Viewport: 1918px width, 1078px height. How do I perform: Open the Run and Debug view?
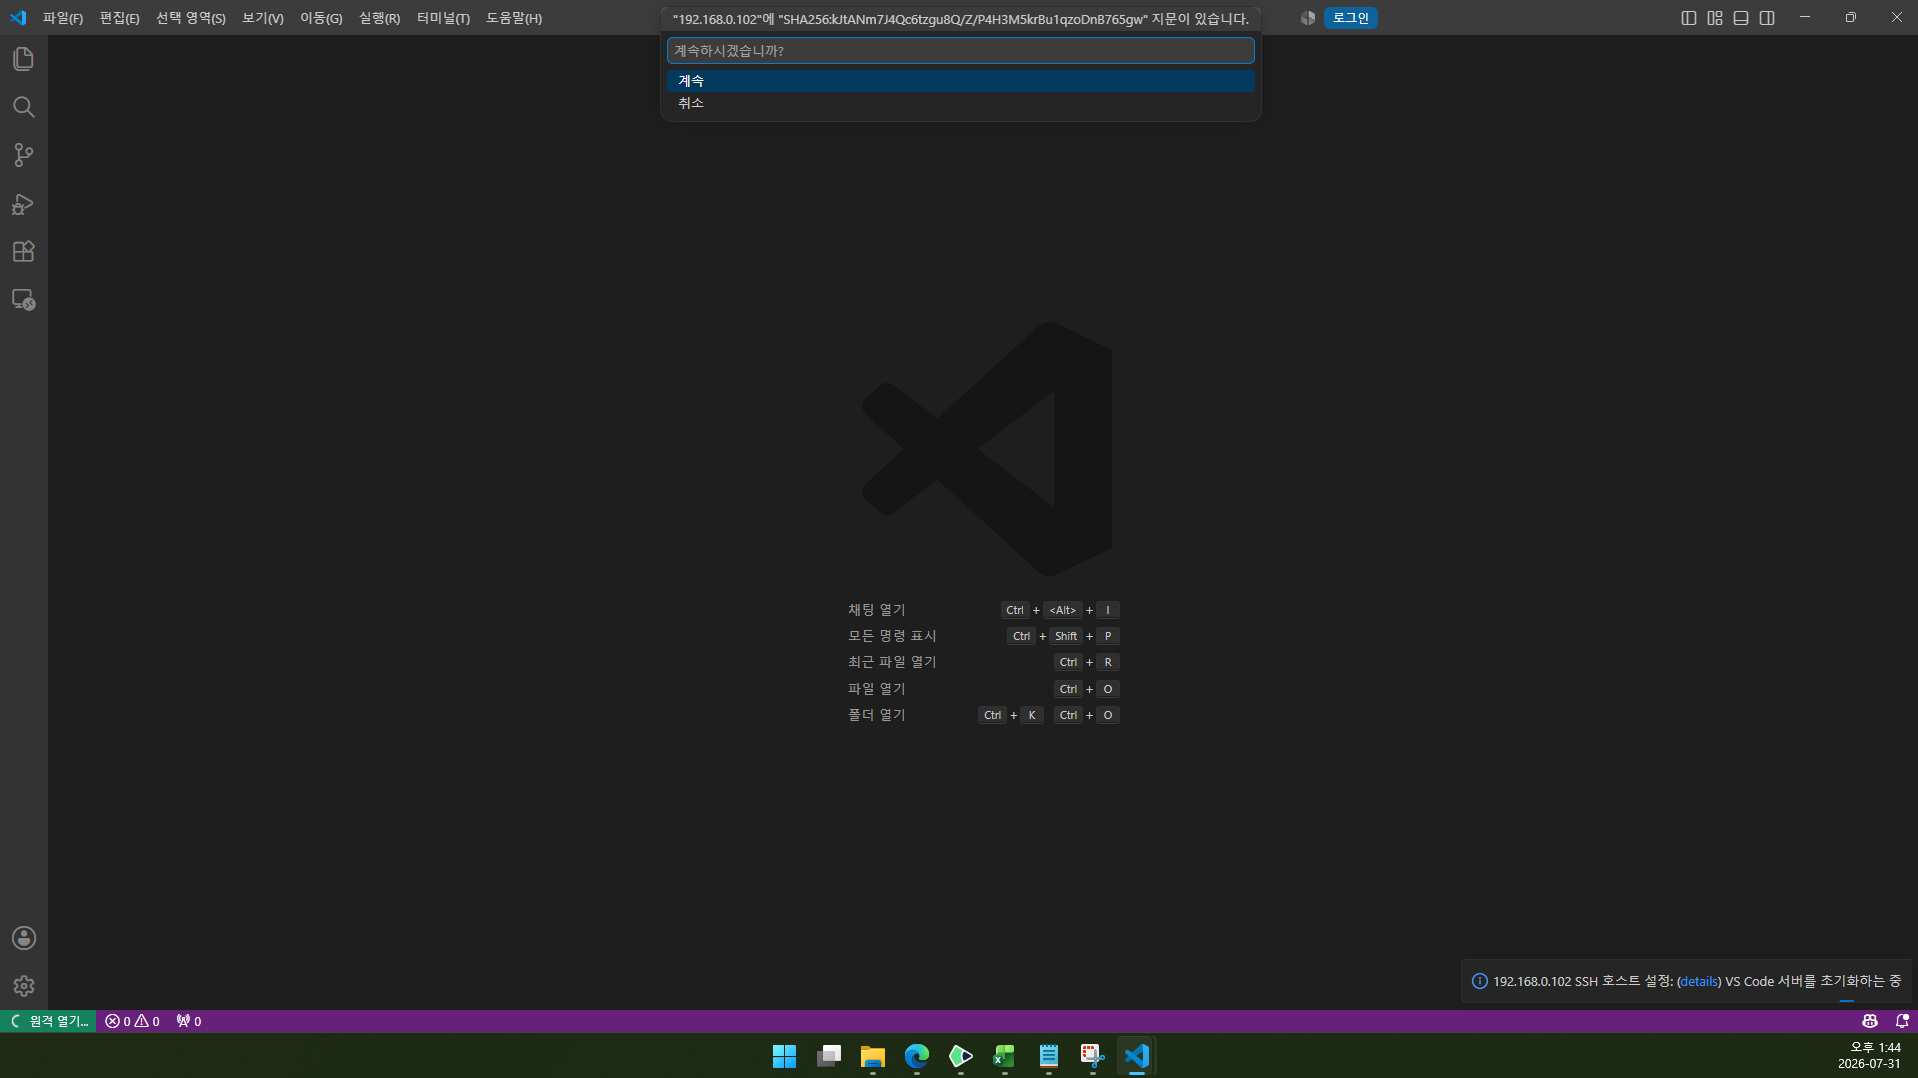tap(24, 204)
